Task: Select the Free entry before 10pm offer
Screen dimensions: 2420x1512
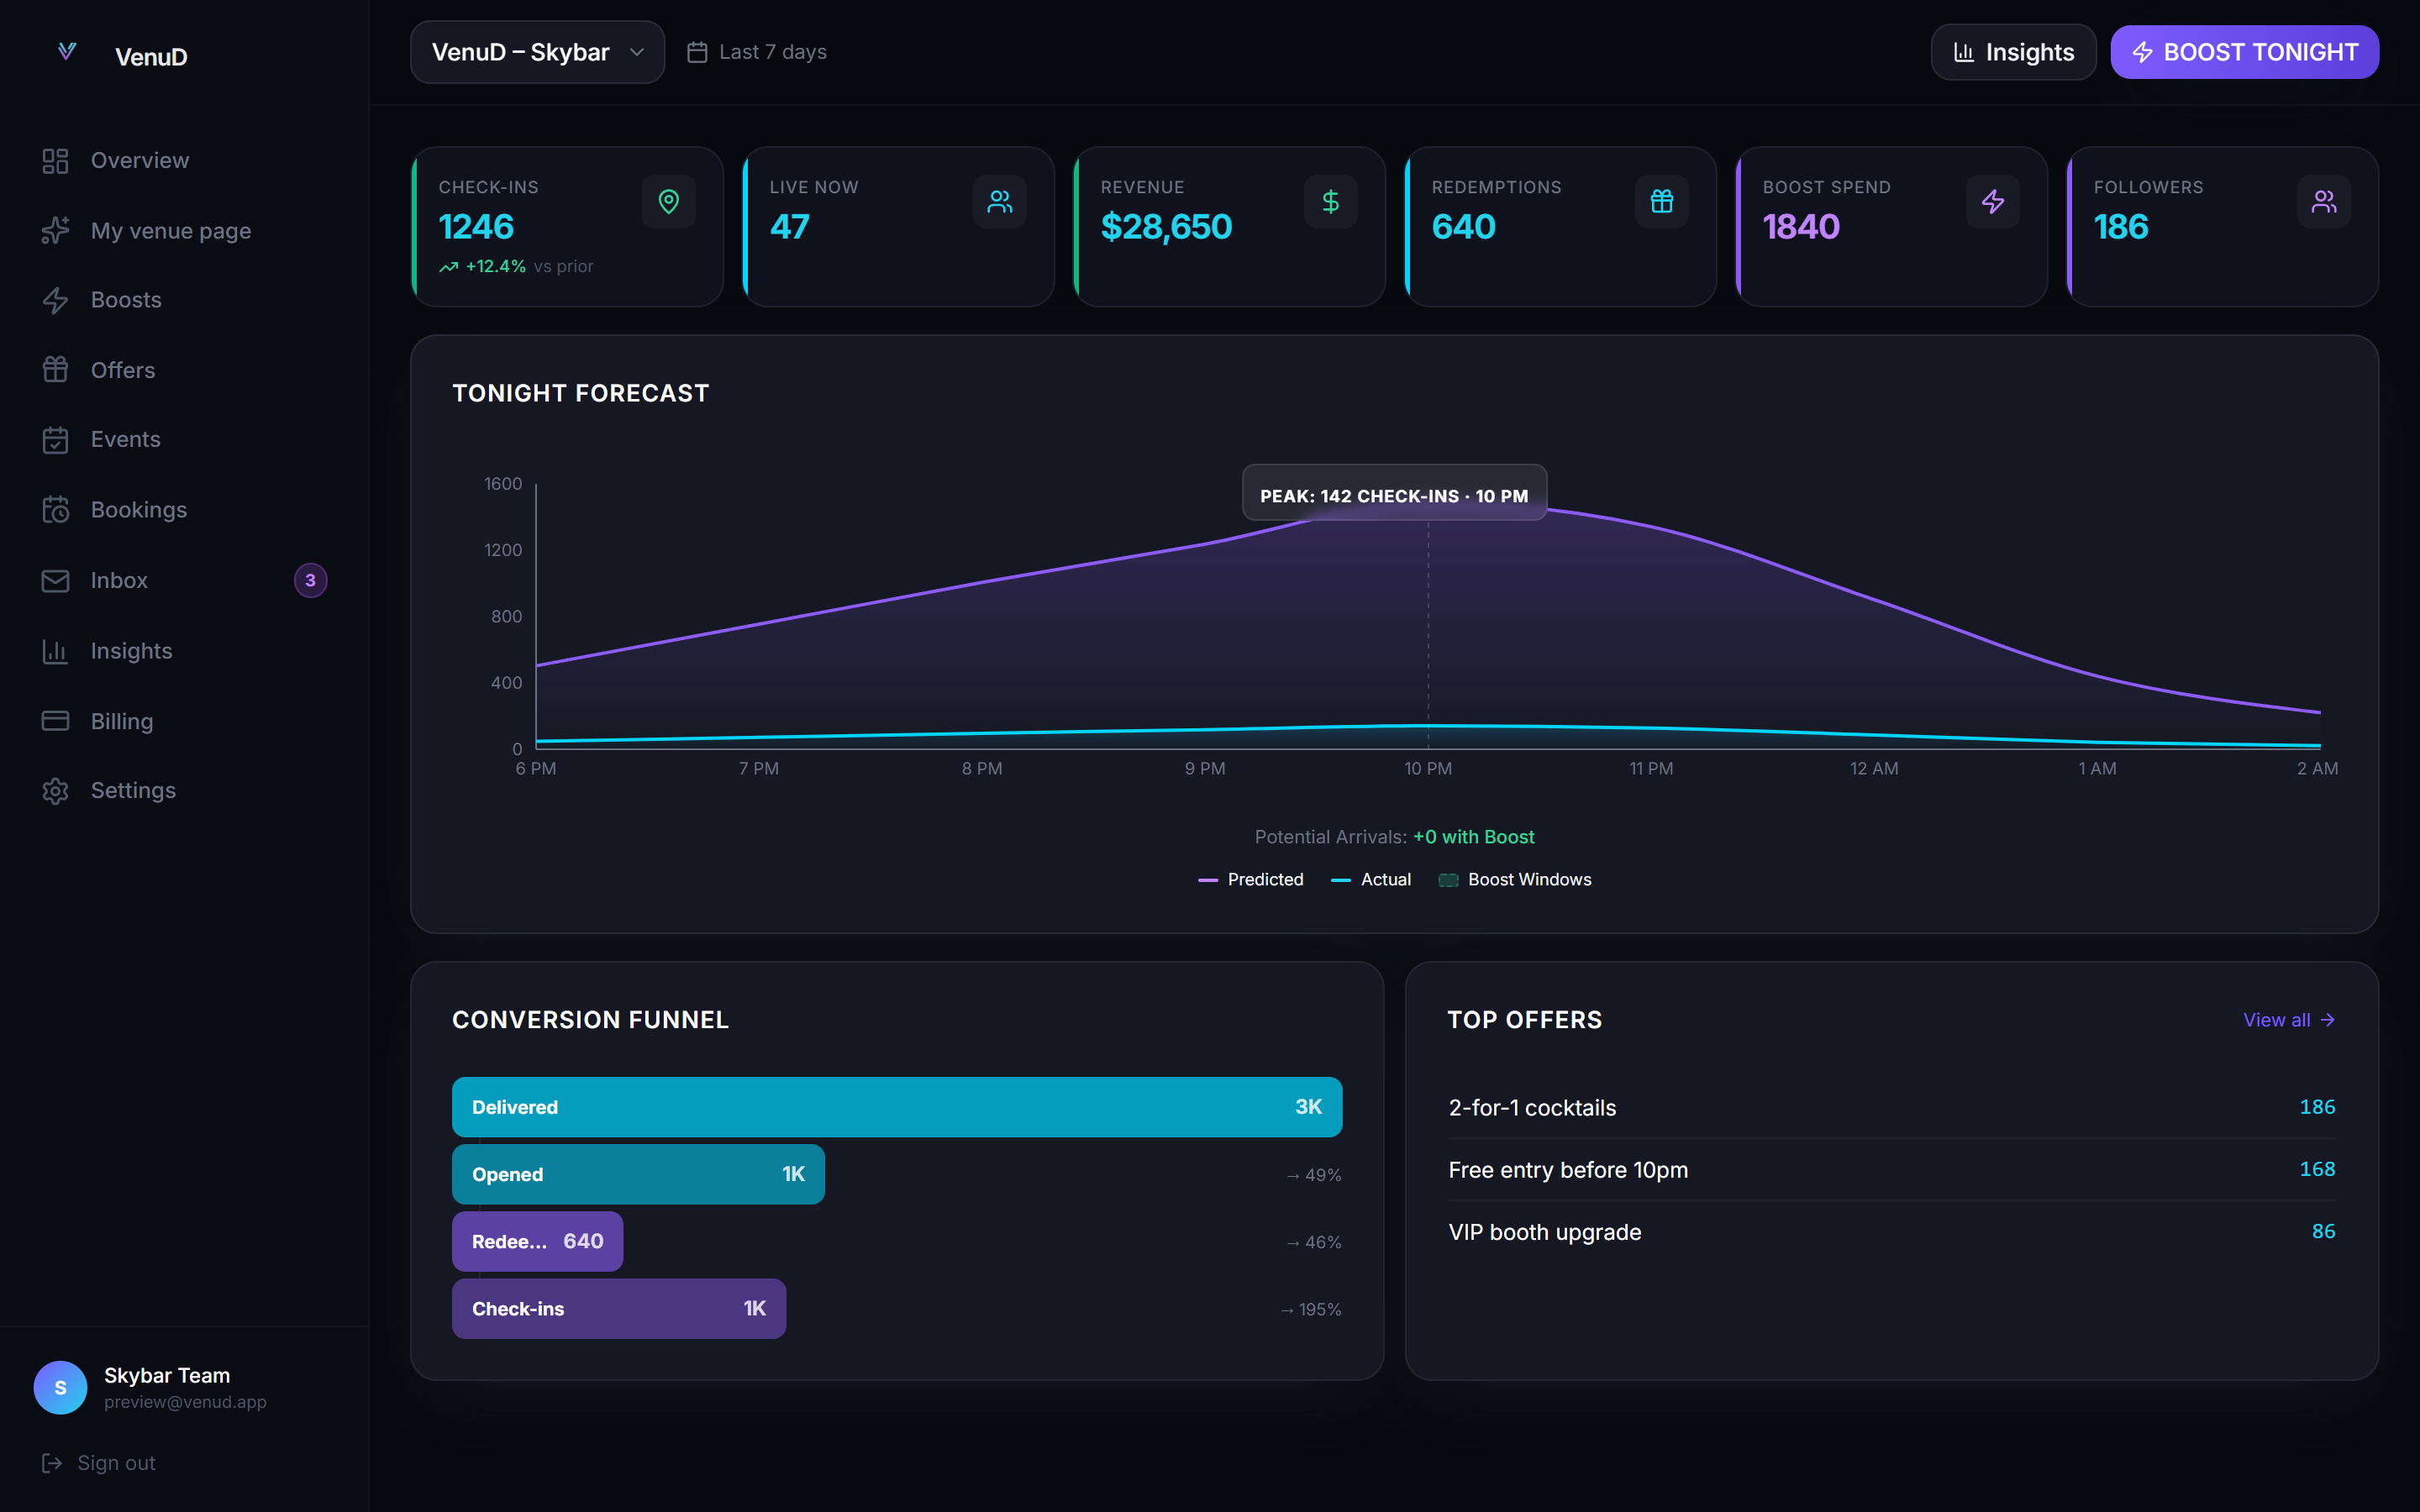Action: 1892,1169
